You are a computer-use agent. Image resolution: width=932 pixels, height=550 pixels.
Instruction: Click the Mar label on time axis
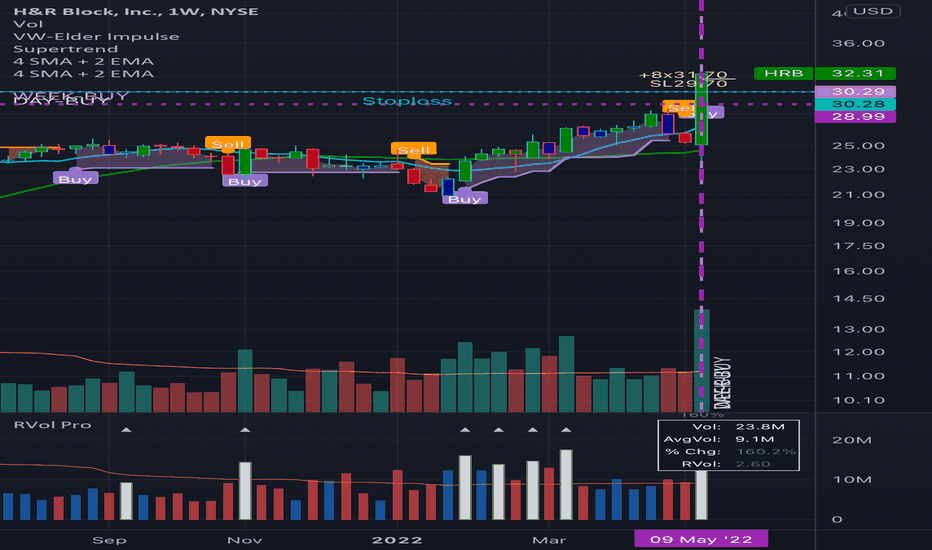pos(549,540)
